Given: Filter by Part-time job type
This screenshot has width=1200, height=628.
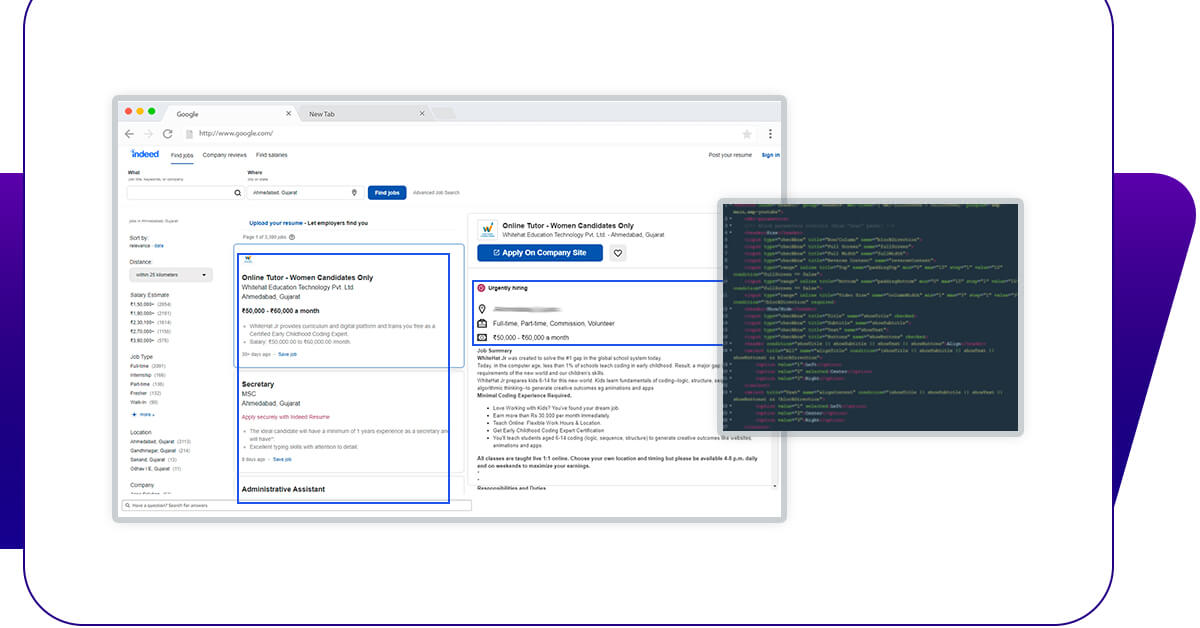Looking at the screenshot, I should click(140, 384).
